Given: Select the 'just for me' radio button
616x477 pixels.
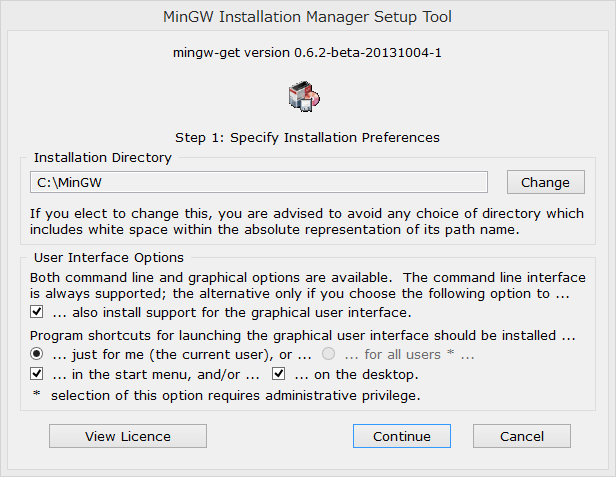Looking at the screenshot, I should point(37,354).
